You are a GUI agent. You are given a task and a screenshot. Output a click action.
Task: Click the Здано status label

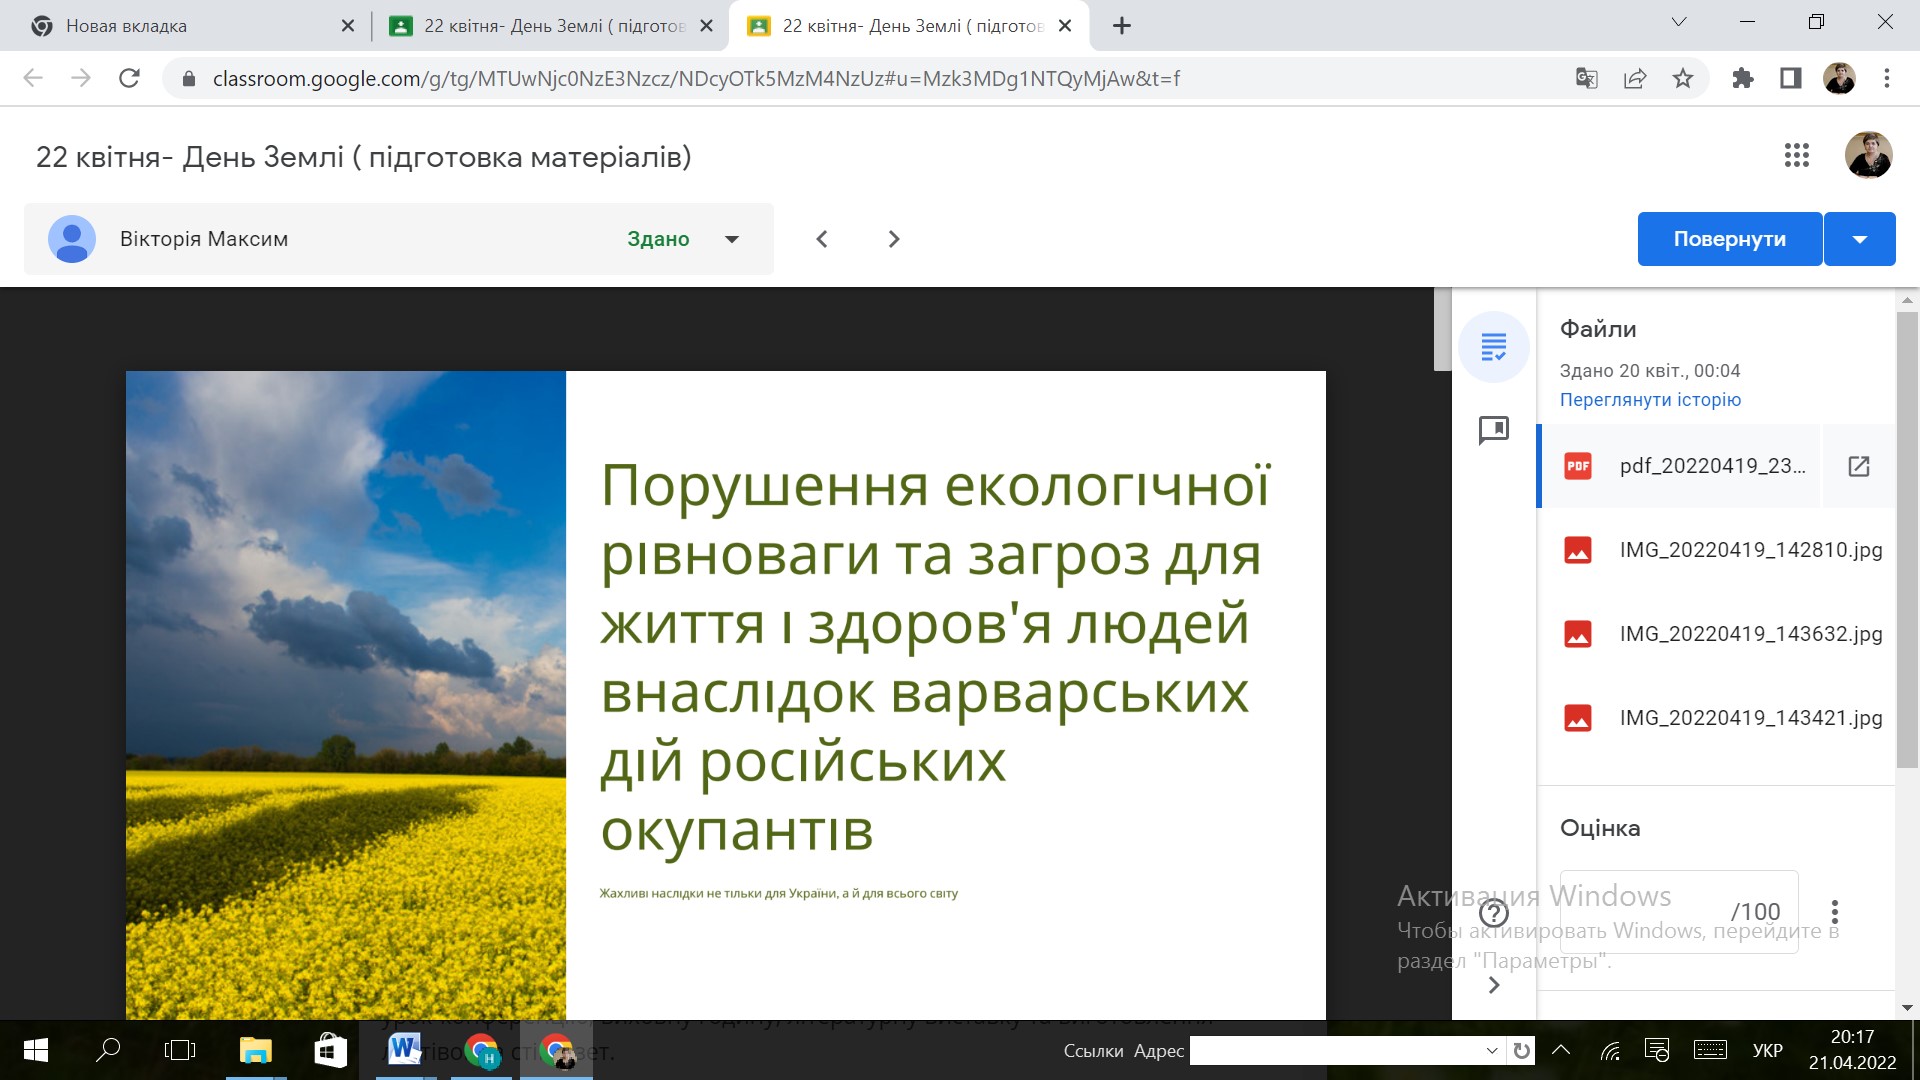coord(658,239)
